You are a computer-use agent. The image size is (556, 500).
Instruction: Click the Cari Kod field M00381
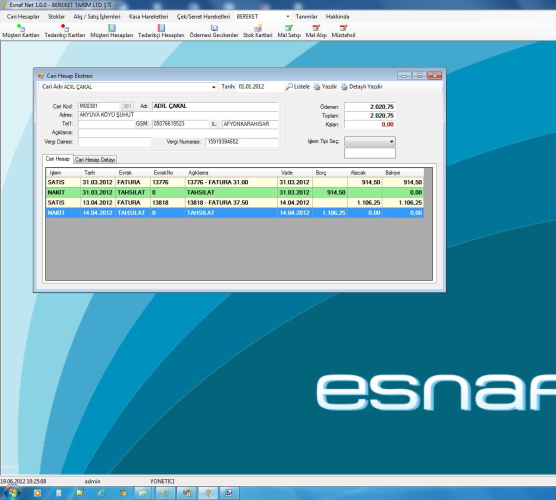click(x=99, y=106)
